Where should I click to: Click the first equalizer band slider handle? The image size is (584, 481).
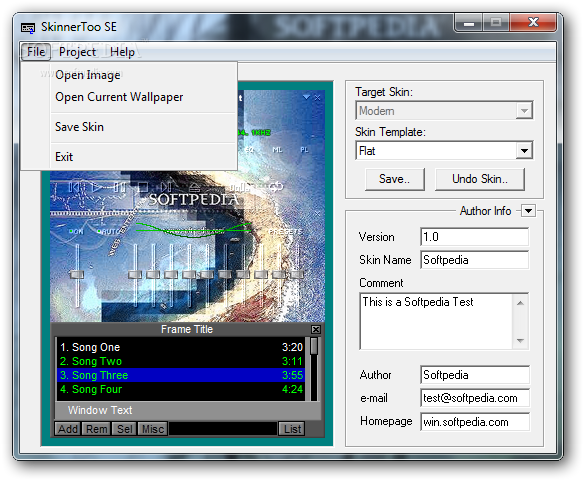point(135,275)
